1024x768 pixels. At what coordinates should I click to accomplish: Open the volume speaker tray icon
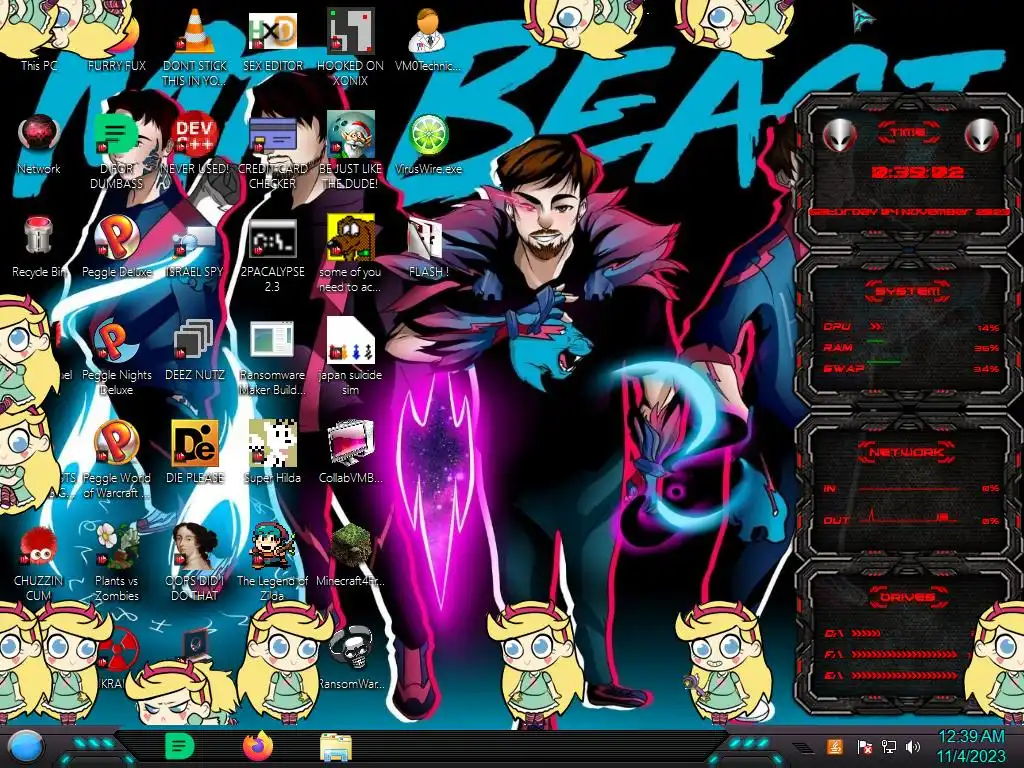click(912, 747)
